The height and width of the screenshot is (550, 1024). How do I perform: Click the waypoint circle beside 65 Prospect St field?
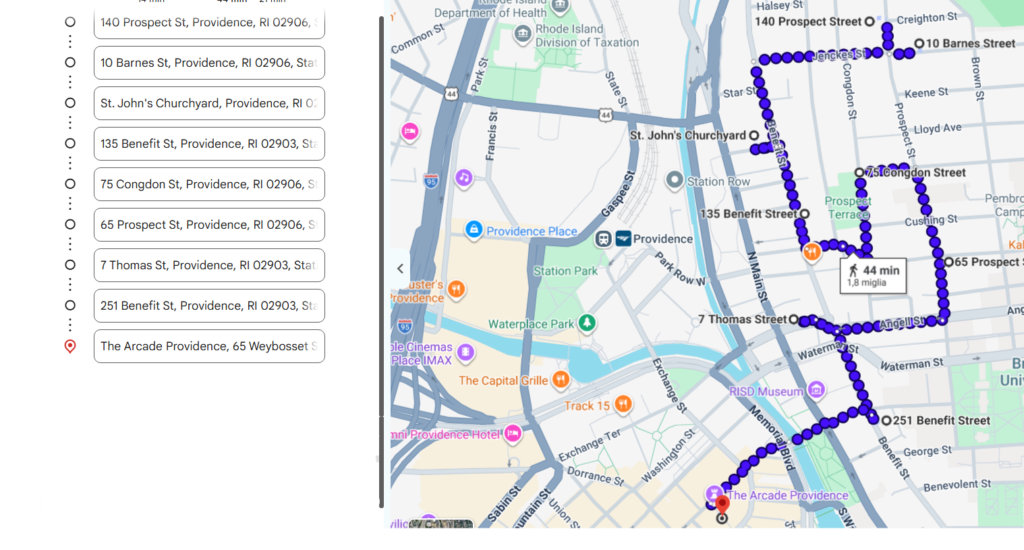[70, 225]
